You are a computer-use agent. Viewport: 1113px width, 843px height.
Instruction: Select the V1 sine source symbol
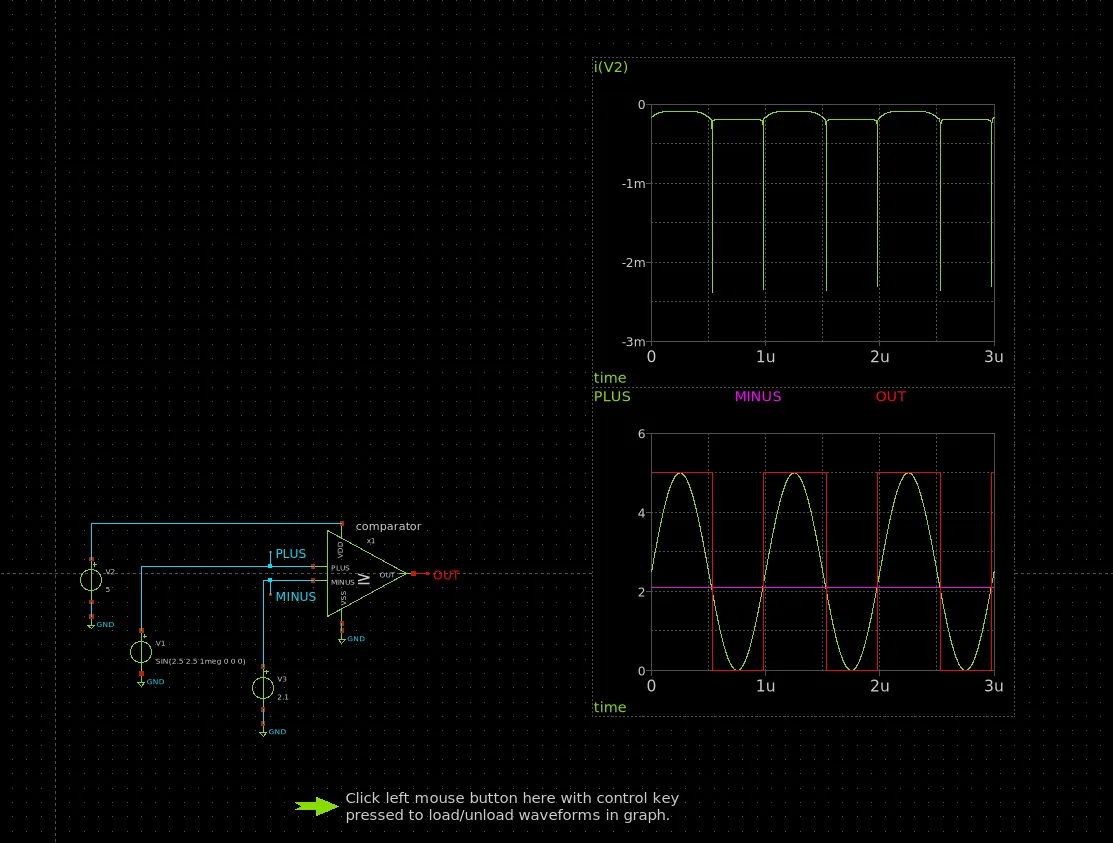coord(141,651)
